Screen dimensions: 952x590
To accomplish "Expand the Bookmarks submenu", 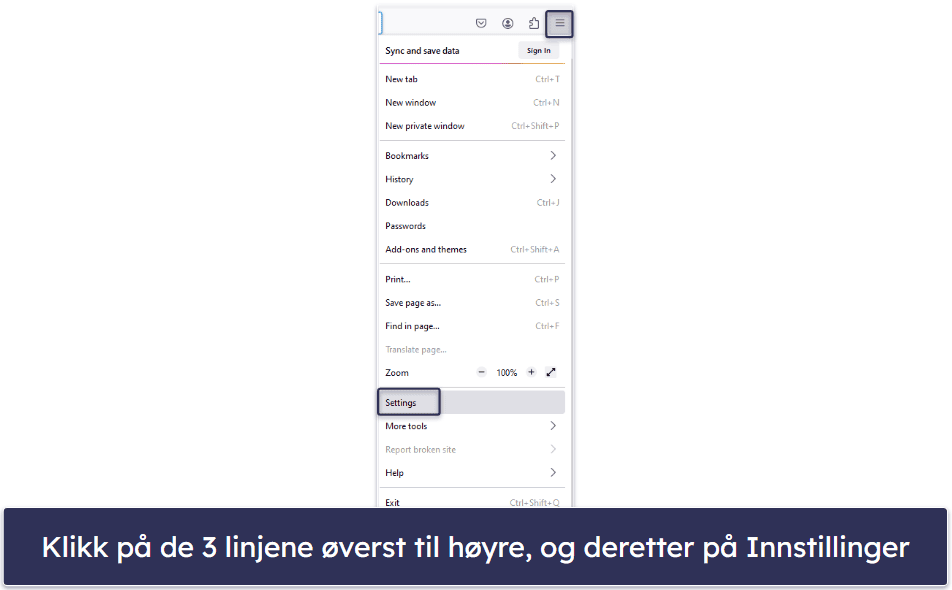I will [x=472, y=155].
